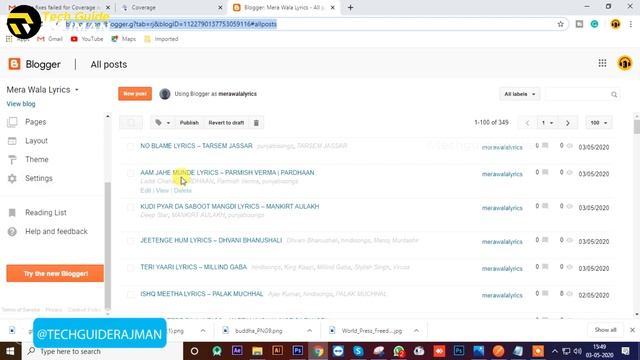
Task: Open the taskbar volume icon
Action: [x=577, y=351]
